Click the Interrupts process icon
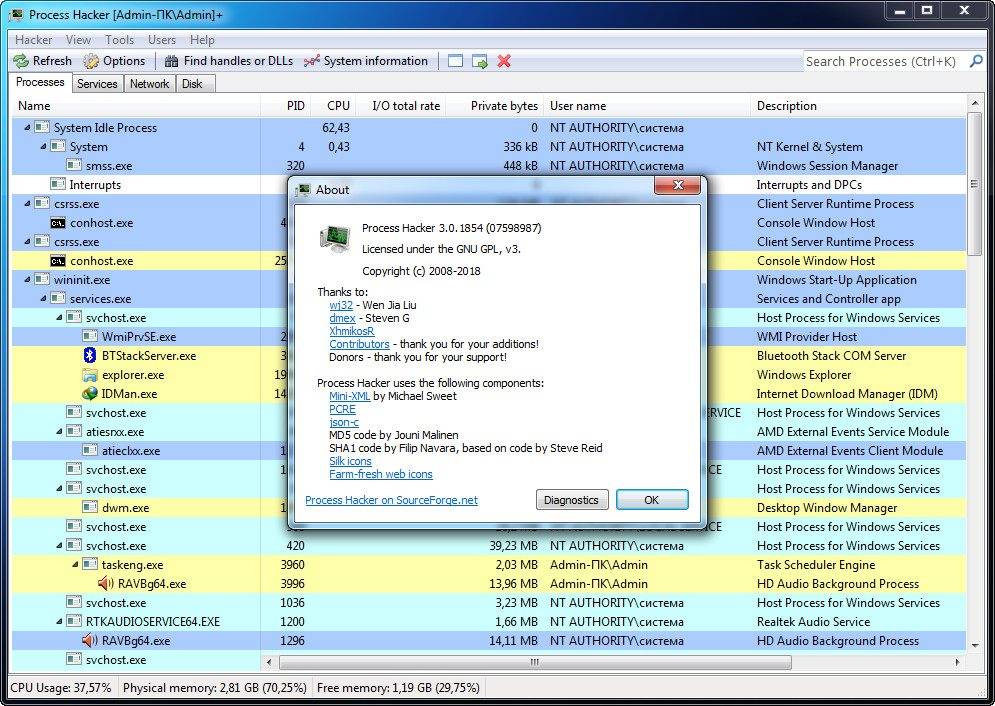Viewport: 995px width, 706px height. (x=58, y=184)
